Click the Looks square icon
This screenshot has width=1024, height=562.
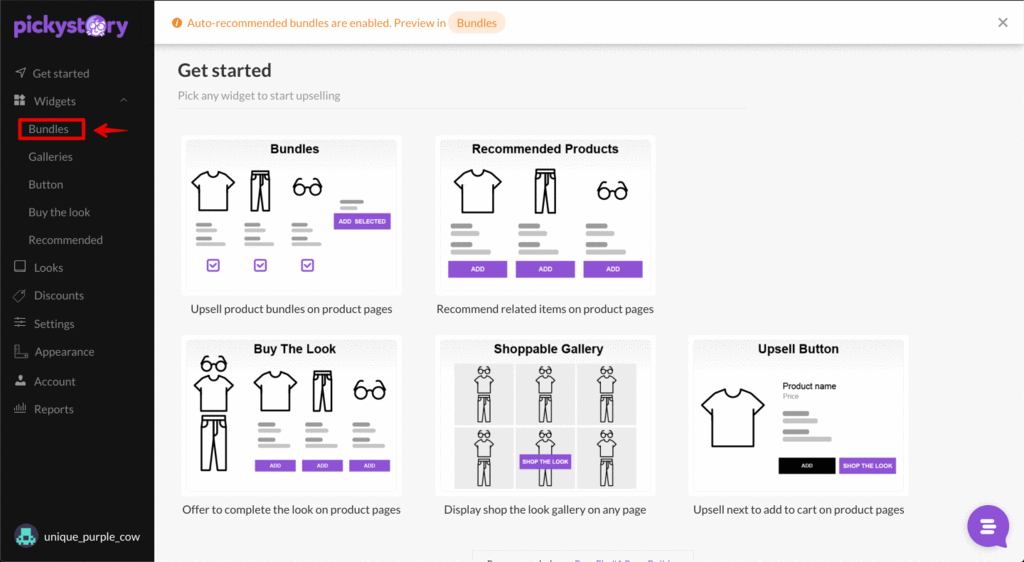tap(20, 268)
